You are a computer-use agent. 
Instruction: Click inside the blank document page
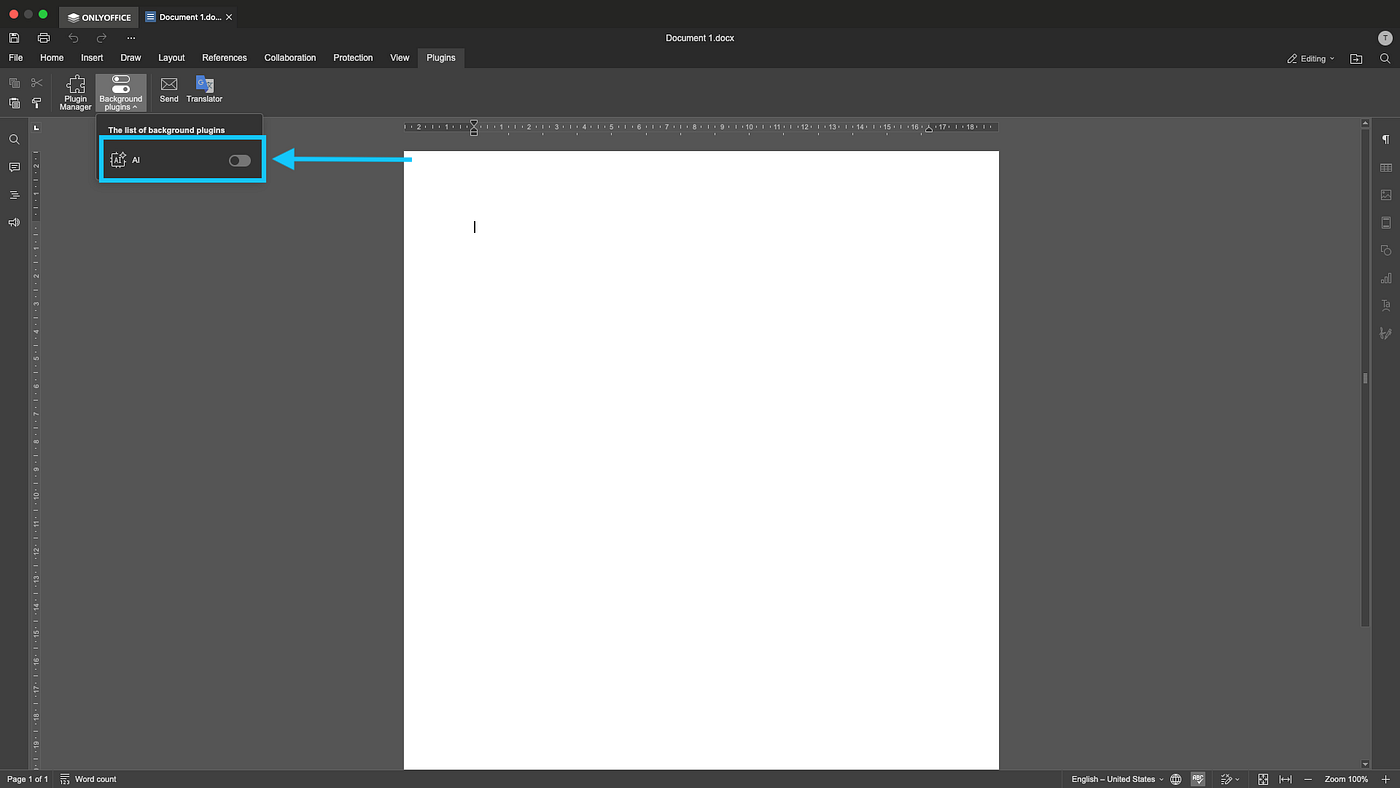point(701,460)
